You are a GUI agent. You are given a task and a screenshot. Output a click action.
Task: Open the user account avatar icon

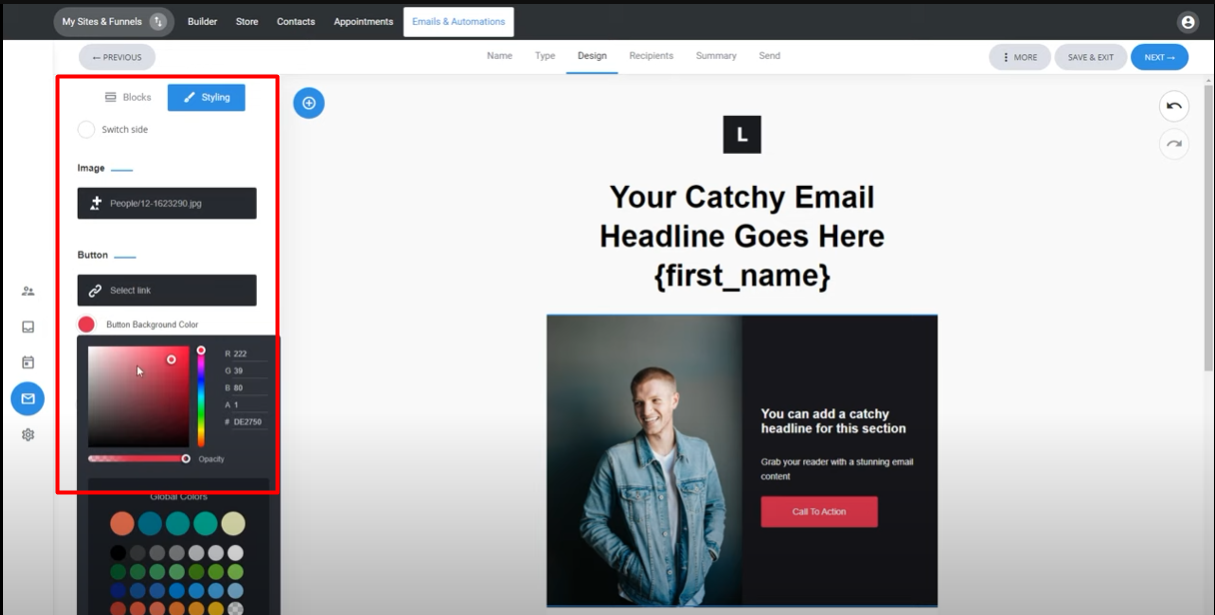pos(1188,22)
